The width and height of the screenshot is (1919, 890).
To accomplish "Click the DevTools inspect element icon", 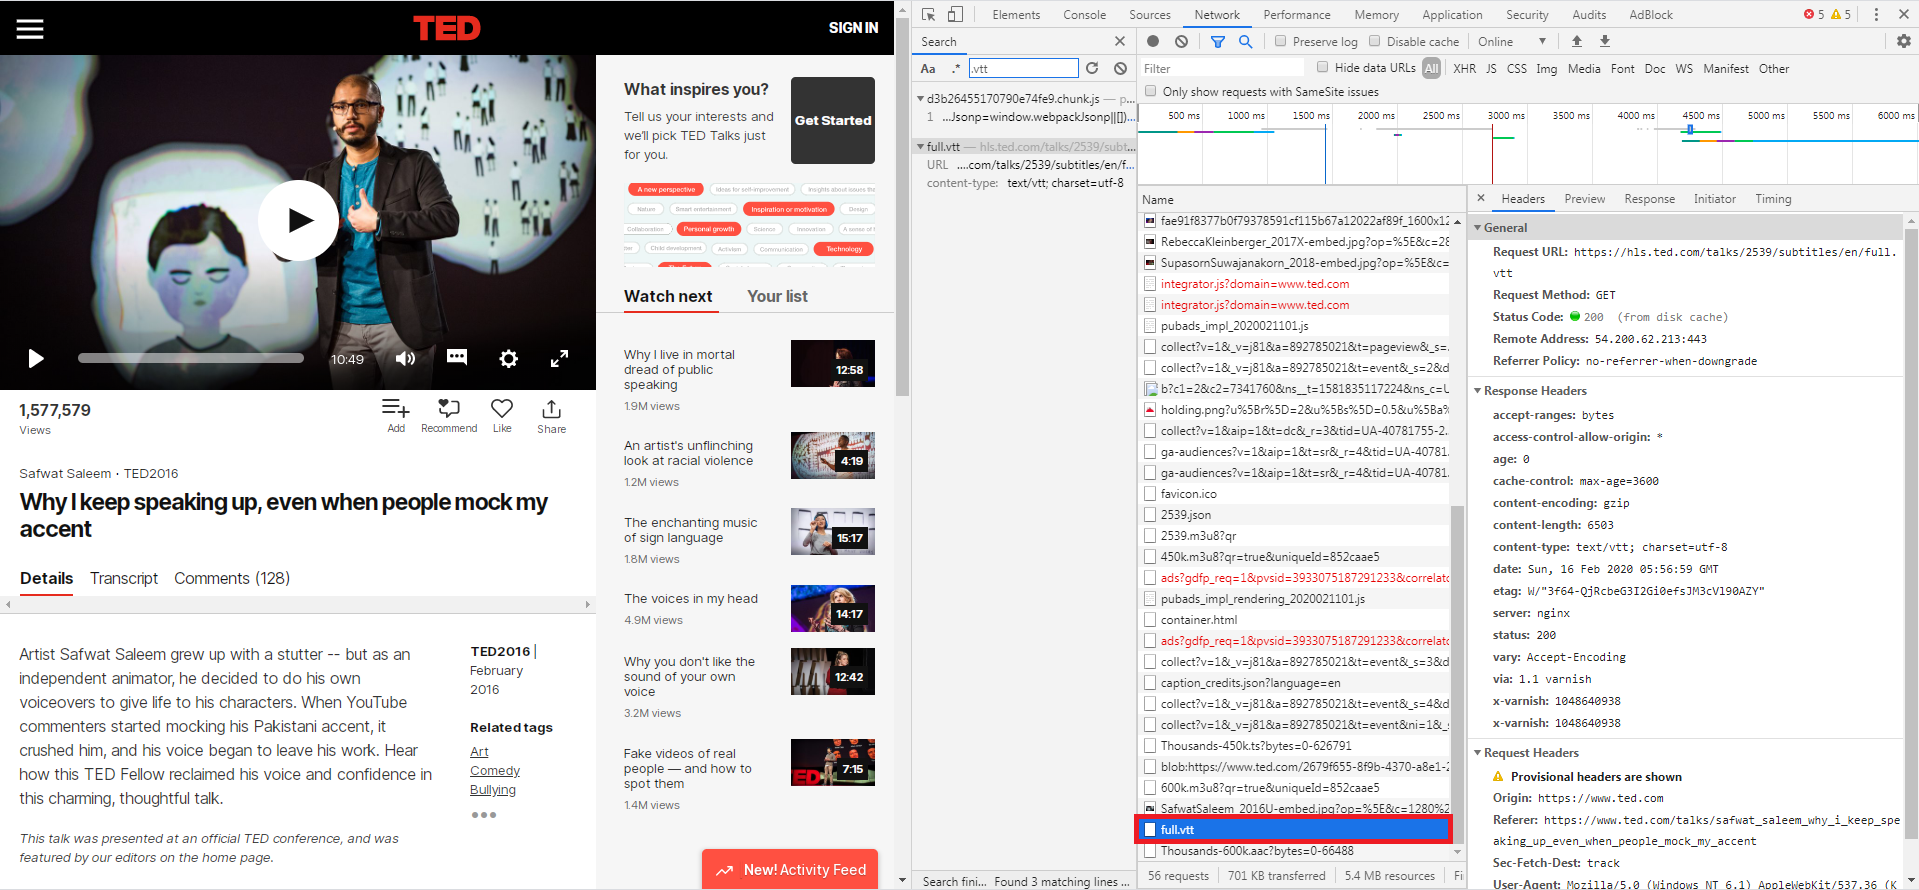I will (x=929, y=14).
